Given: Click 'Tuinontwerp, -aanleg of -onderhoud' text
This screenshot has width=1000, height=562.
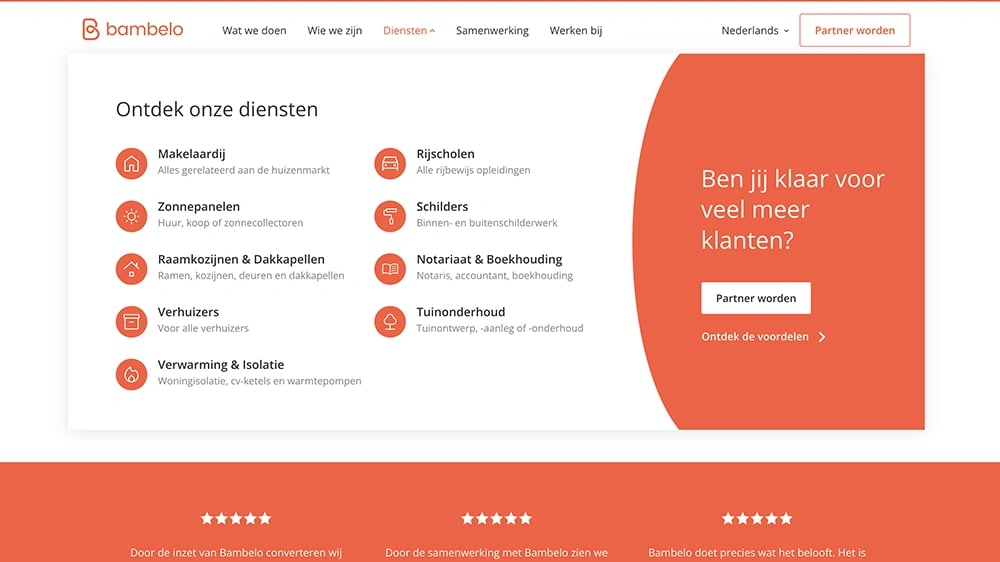Looking at the screenshot, I should pos(499,328).
